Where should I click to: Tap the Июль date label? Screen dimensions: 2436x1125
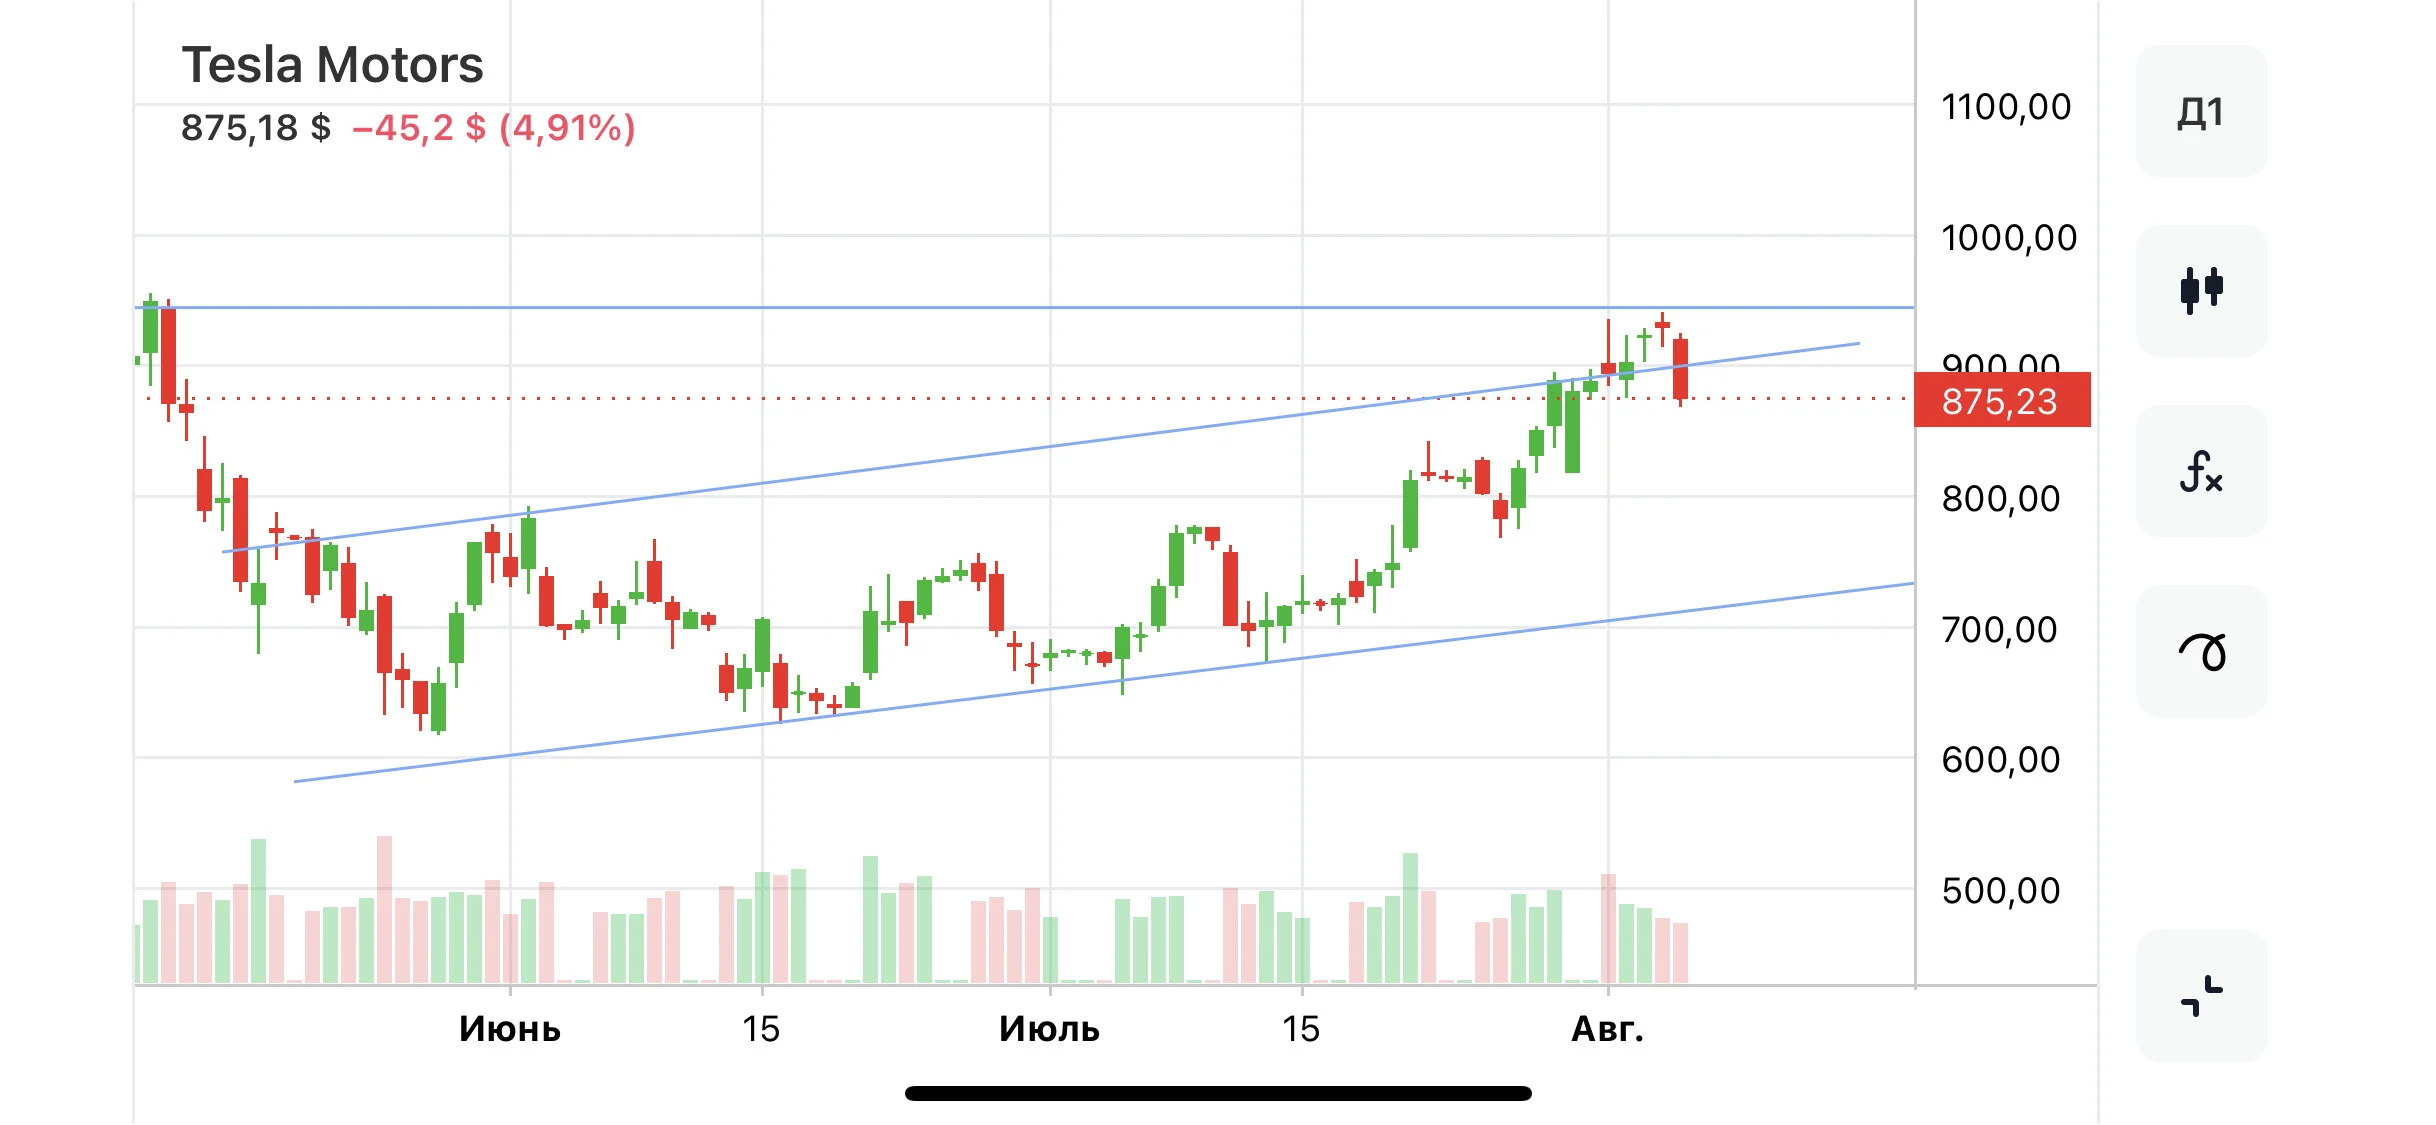[x=1050, y=1029]
